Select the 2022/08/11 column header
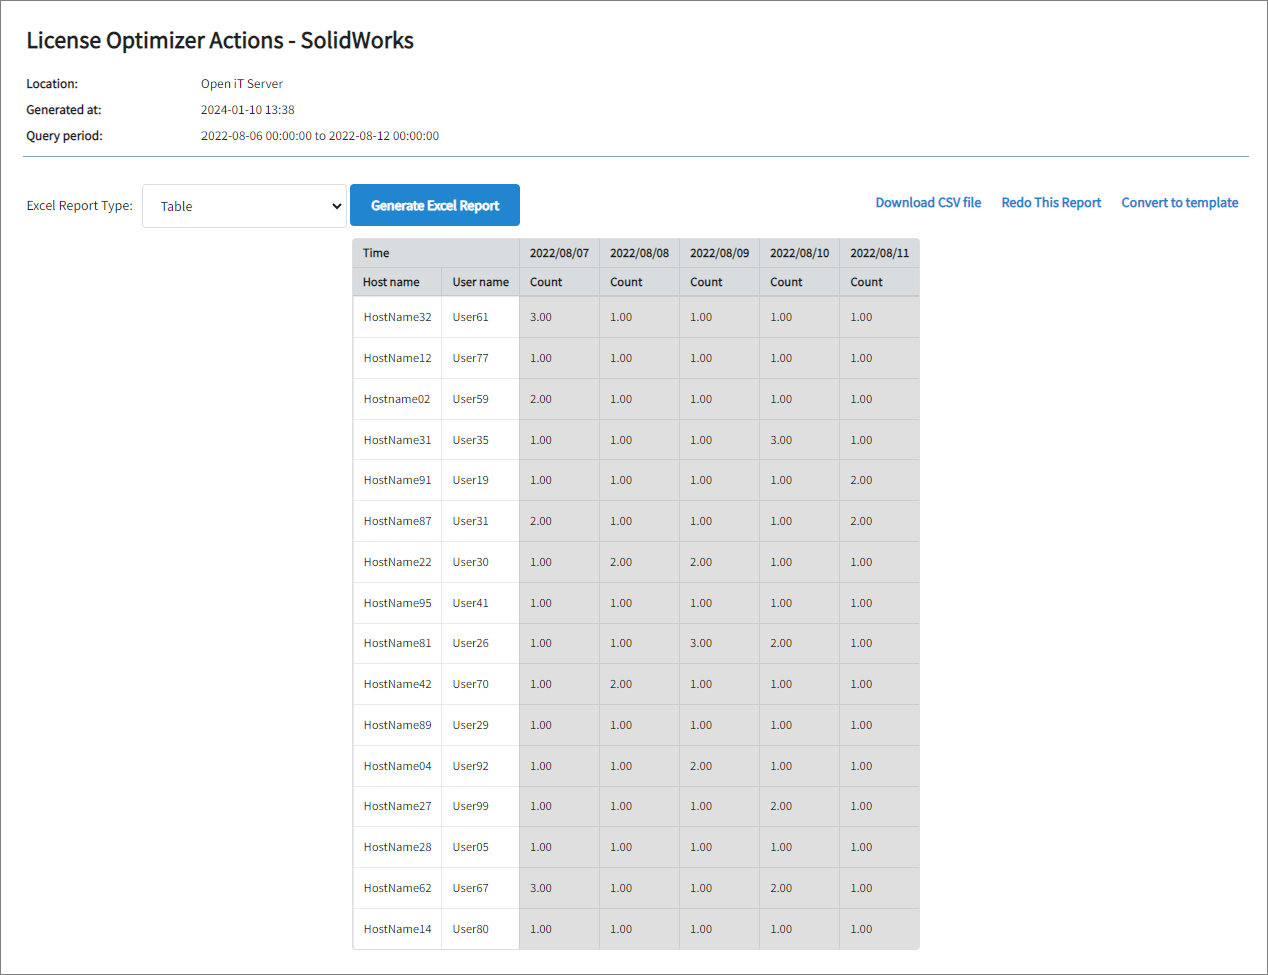1268x975 pixels. (x=879, y=252)
